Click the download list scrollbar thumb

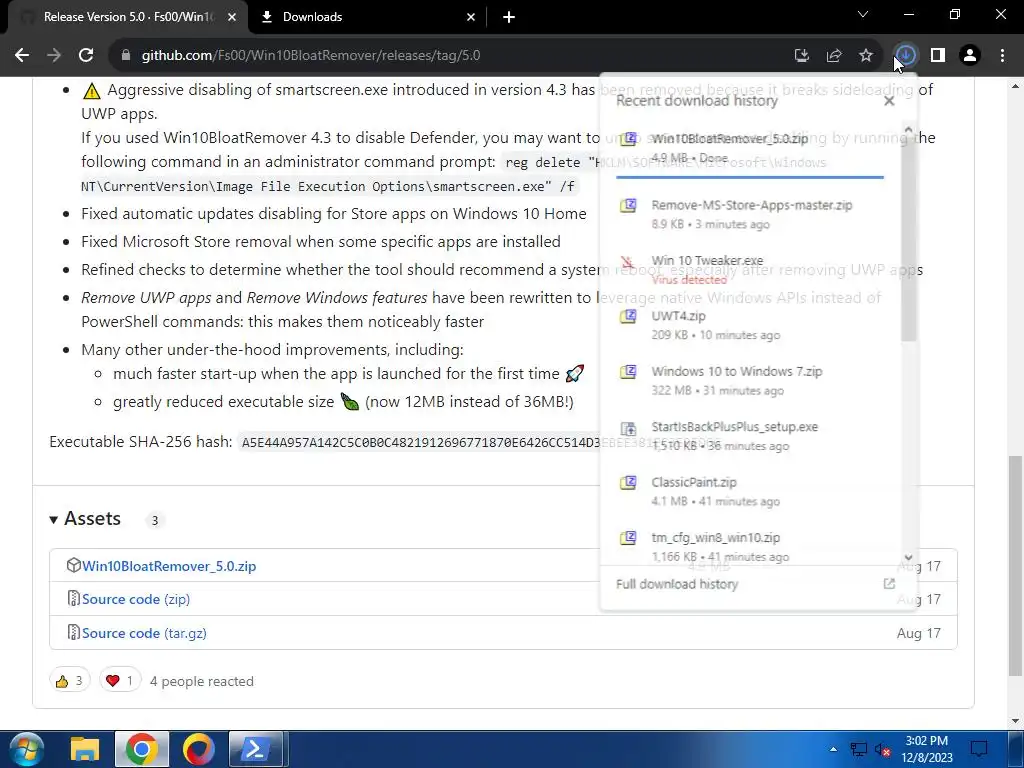click(908, 238)
